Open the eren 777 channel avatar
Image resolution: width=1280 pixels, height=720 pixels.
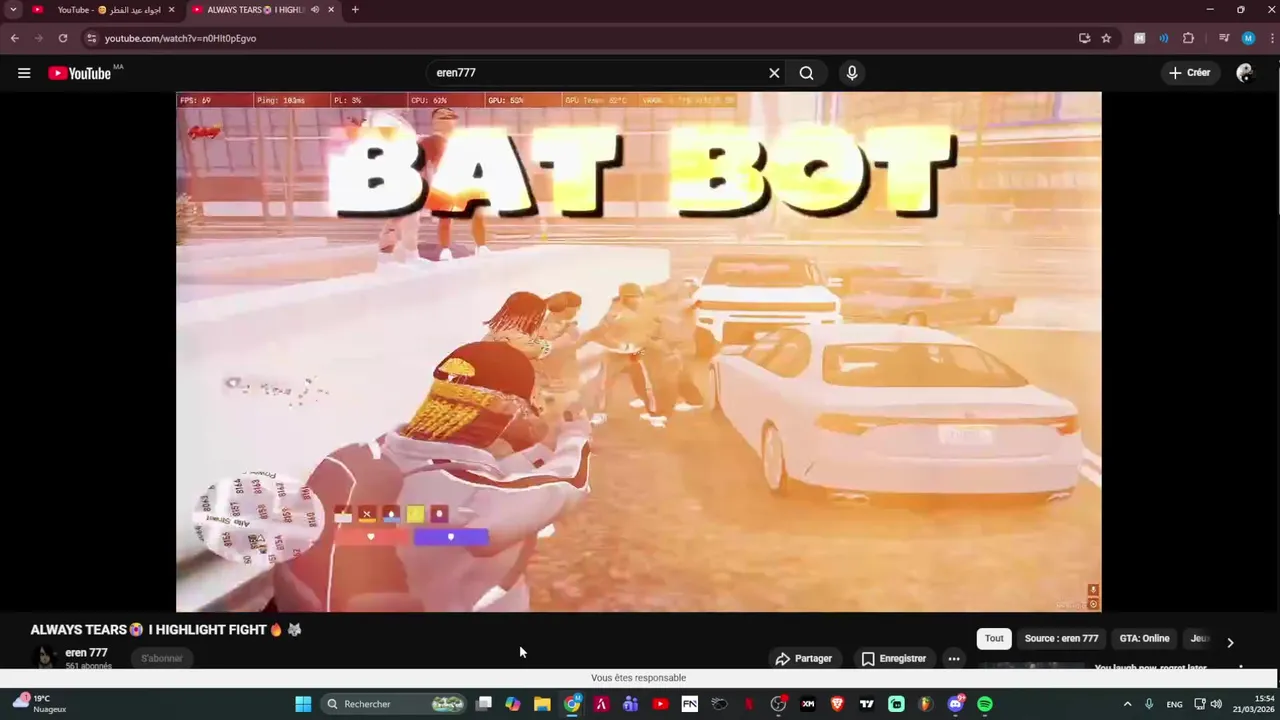pos(44,657)
